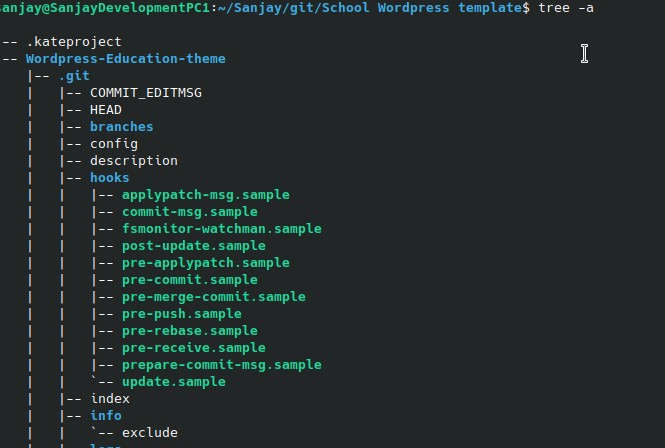Image resolution: width=665 pixels, height=448 pixels.
Task: Select the branches directory text
Action: point(122,127)
